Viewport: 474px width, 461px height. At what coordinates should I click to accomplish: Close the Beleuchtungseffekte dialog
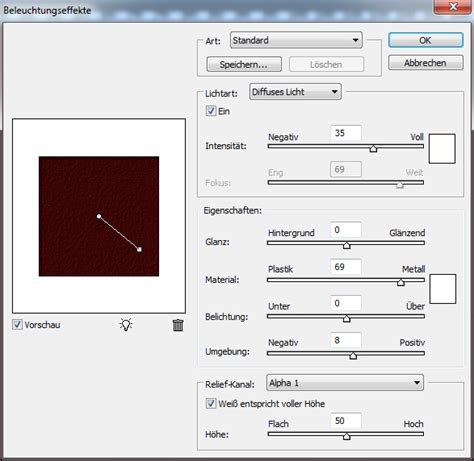453,7
